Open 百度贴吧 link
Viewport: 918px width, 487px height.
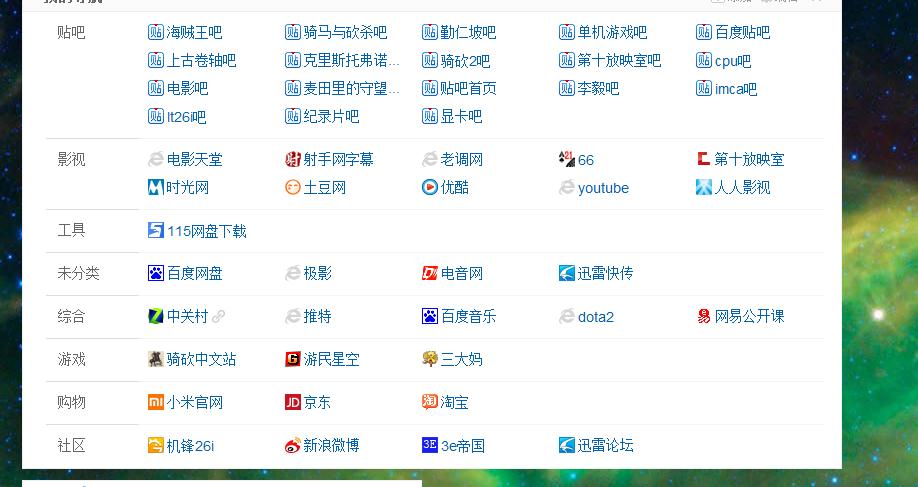point(742,32)
